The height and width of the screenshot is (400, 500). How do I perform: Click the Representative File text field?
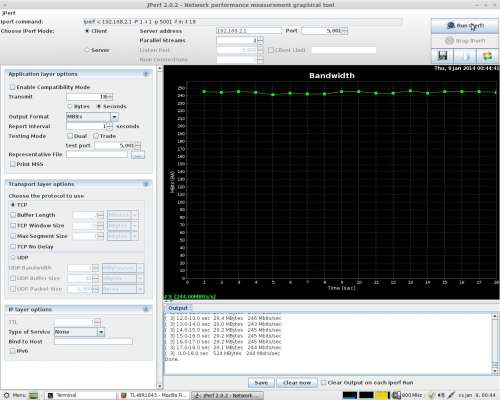[x=97, y=154]
